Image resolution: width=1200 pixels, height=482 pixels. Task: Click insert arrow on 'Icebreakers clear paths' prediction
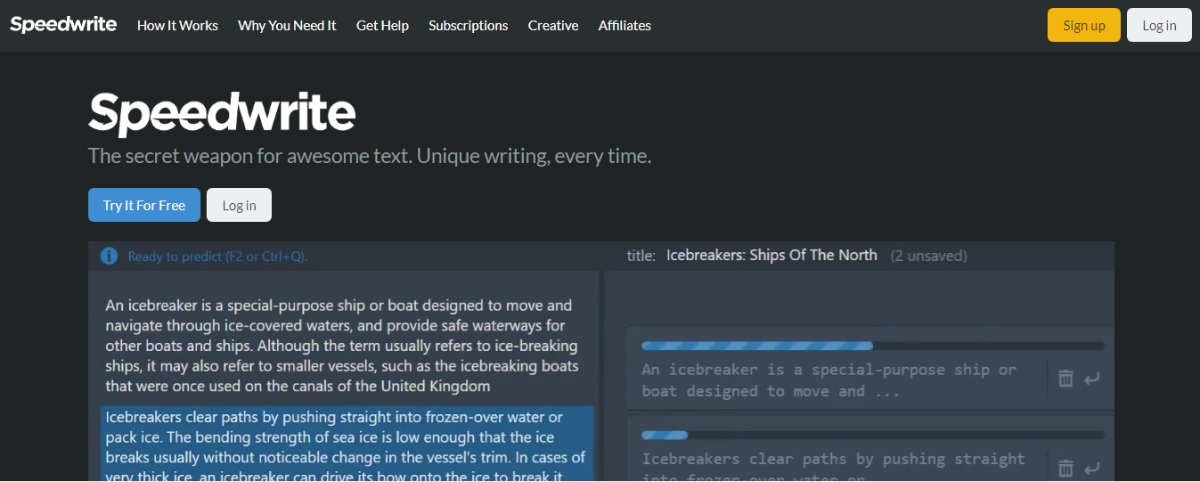pos(1092,467)
